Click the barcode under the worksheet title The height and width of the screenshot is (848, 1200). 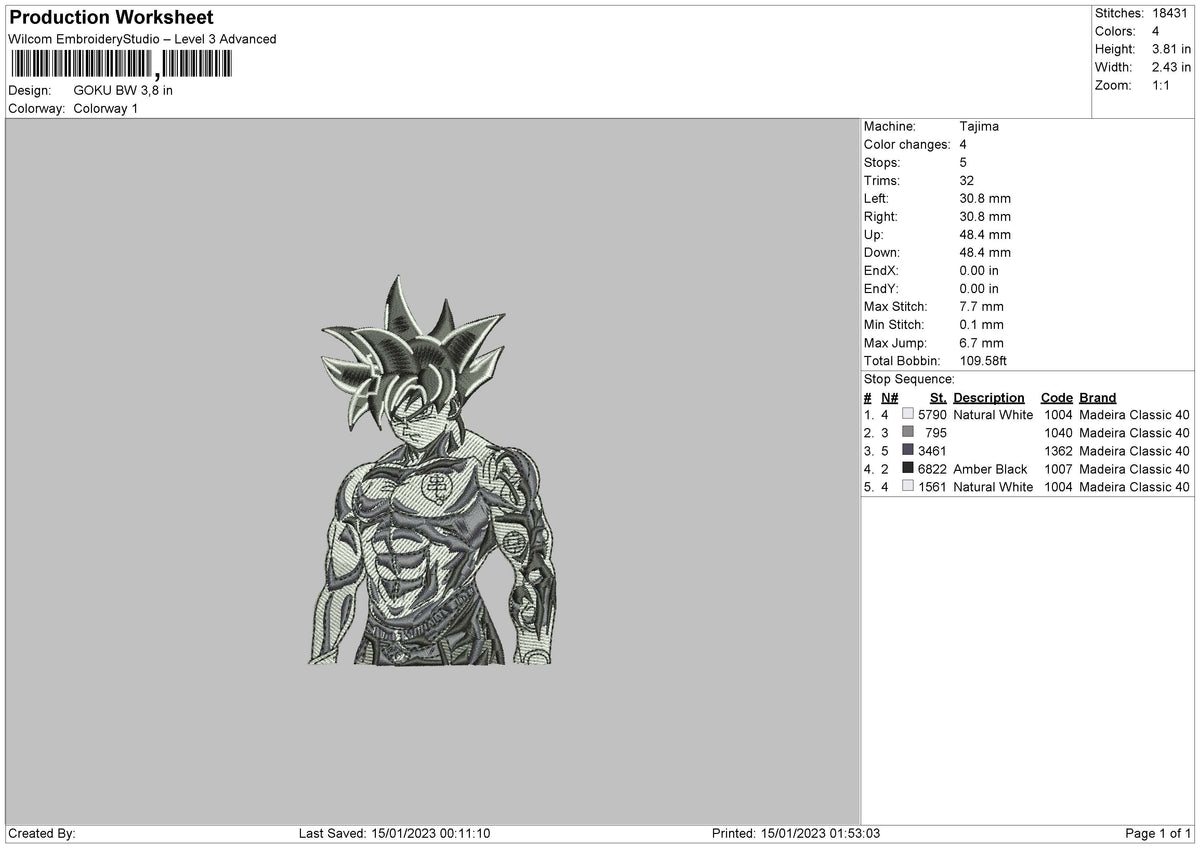coord(121,65)
